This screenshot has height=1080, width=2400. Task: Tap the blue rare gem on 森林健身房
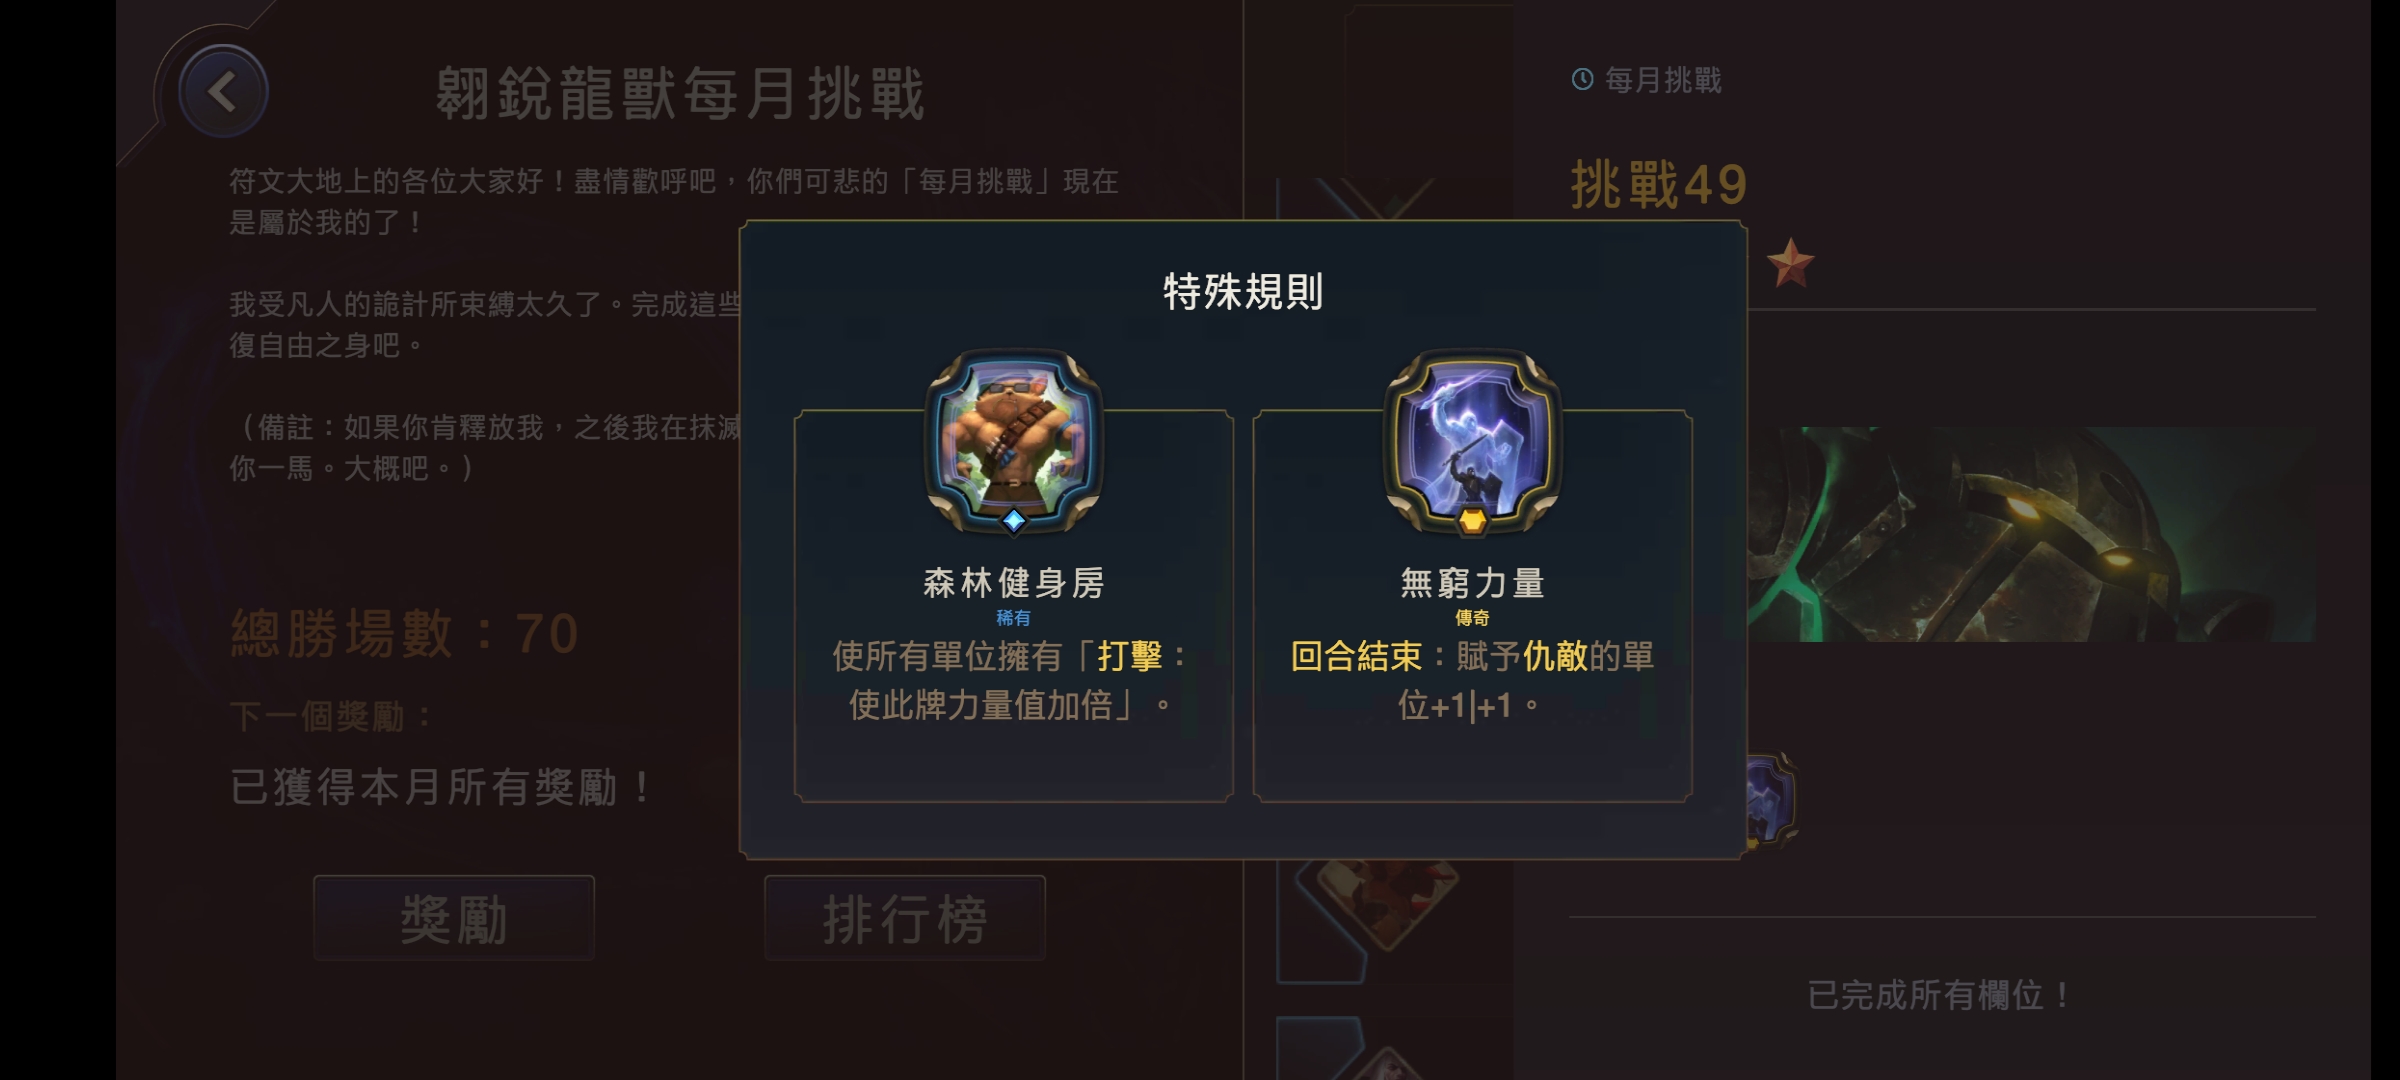tap(1013, 520)
